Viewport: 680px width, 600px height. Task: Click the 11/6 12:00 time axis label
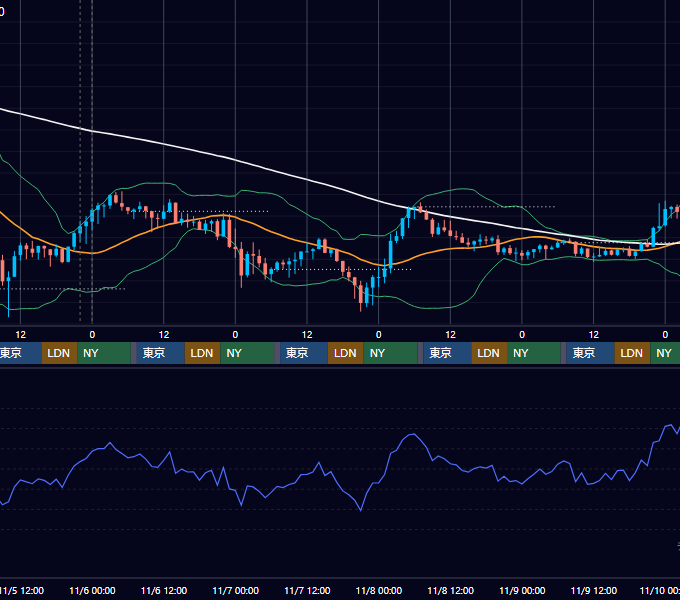[164, 590]
